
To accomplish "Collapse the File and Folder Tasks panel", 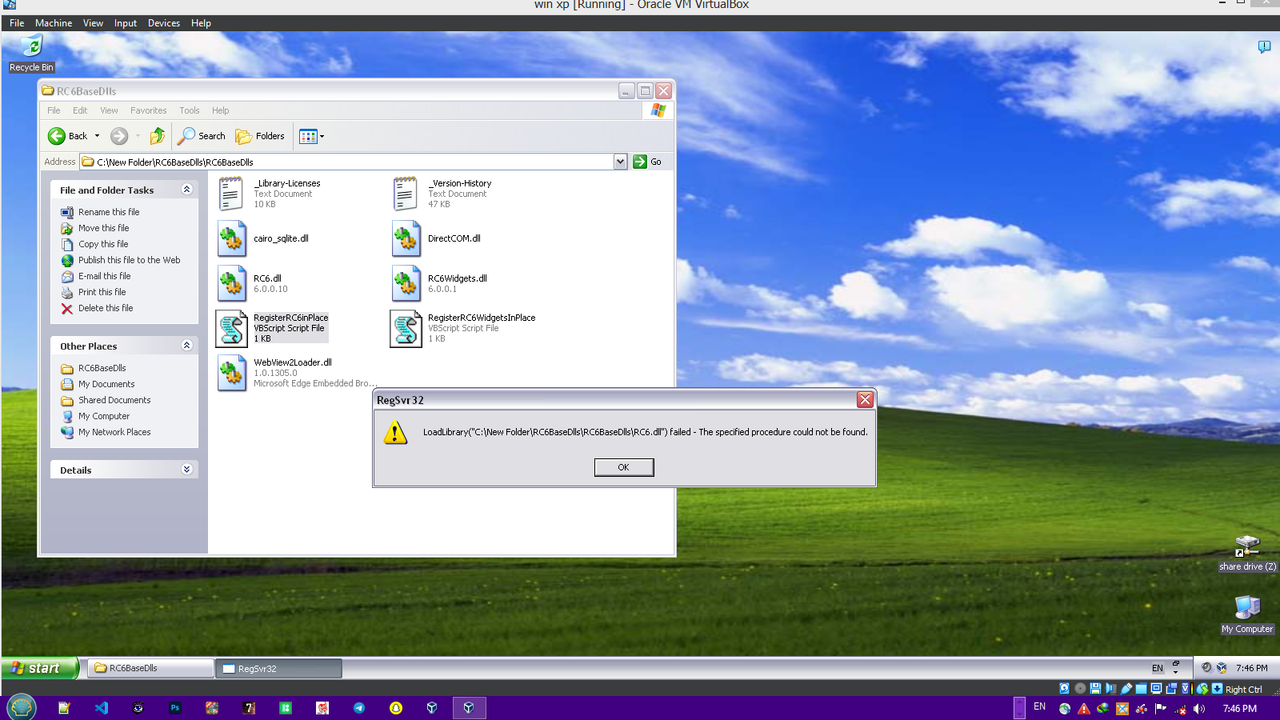I will click(x=186, y=189).
